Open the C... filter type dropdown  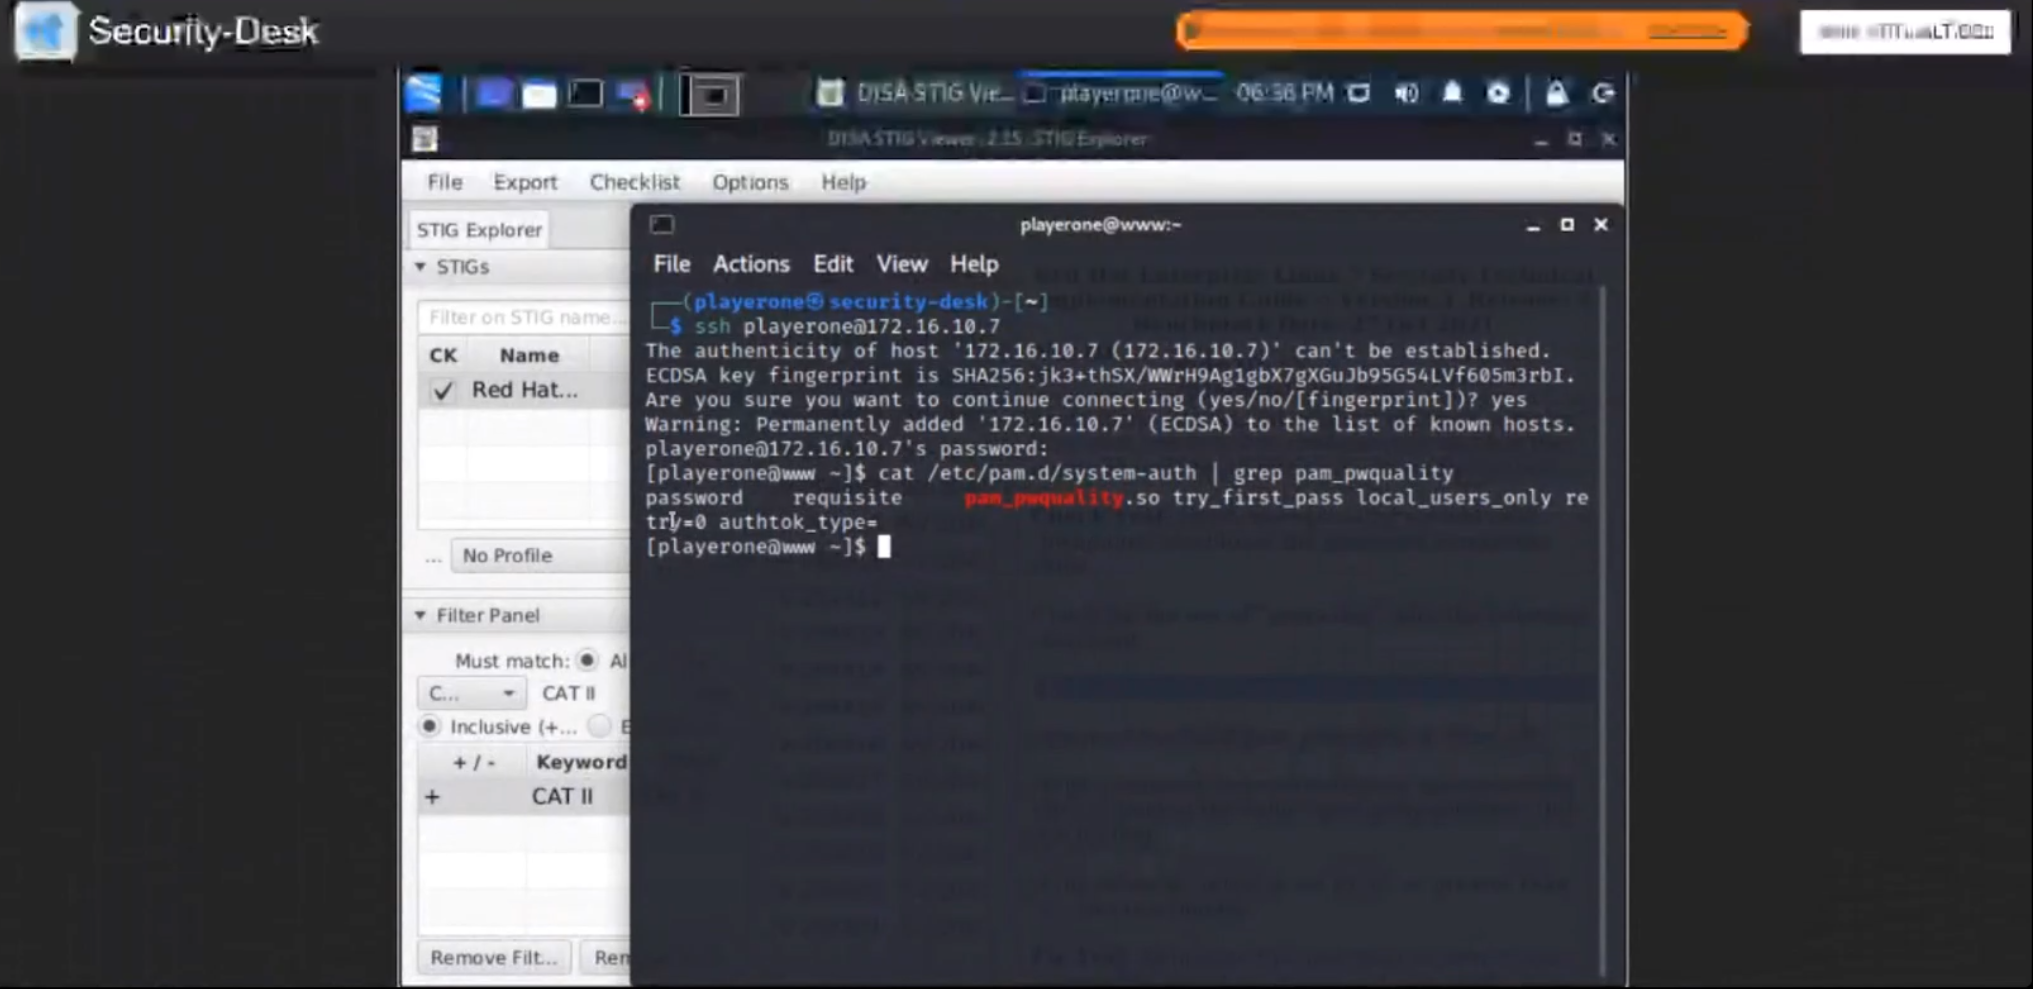tap(471, 693)
